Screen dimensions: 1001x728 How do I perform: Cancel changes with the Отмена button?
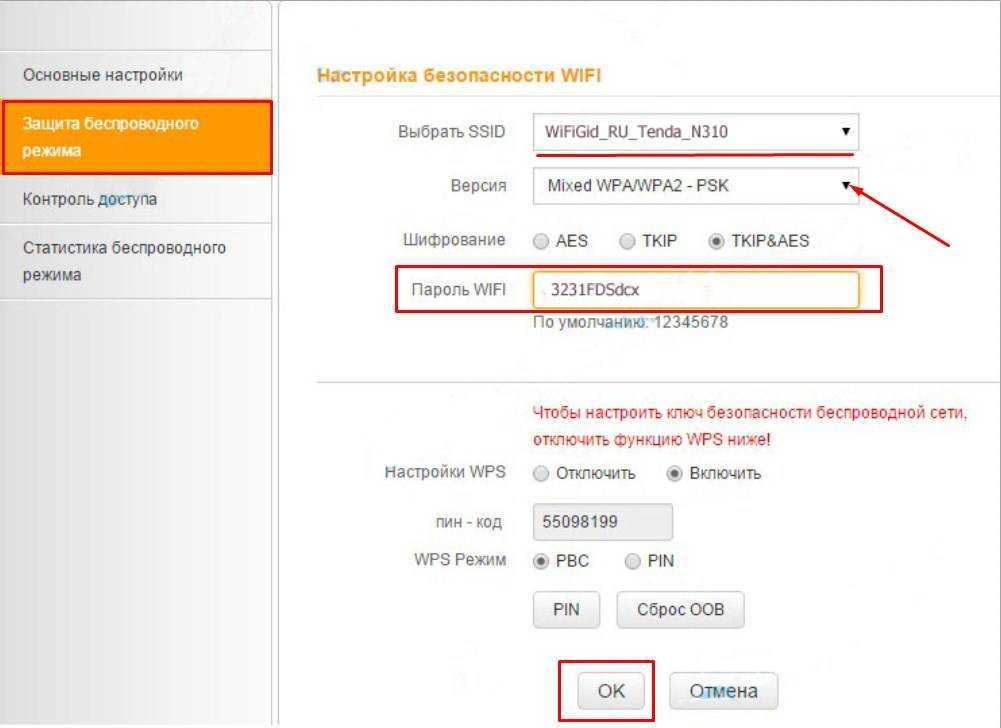723,691
